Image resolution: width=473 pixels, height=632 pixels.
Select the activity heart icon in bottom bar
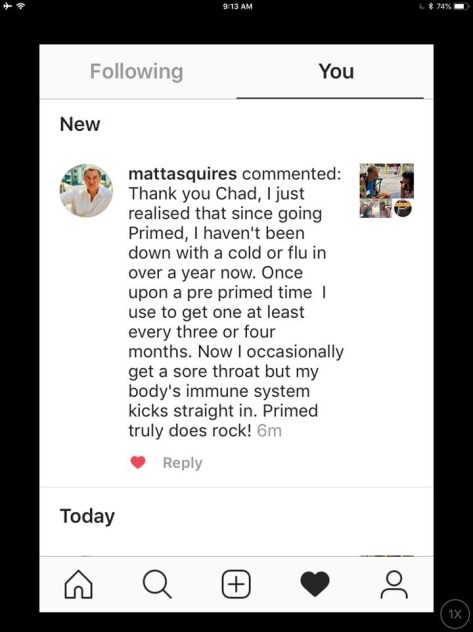(315, 584)
